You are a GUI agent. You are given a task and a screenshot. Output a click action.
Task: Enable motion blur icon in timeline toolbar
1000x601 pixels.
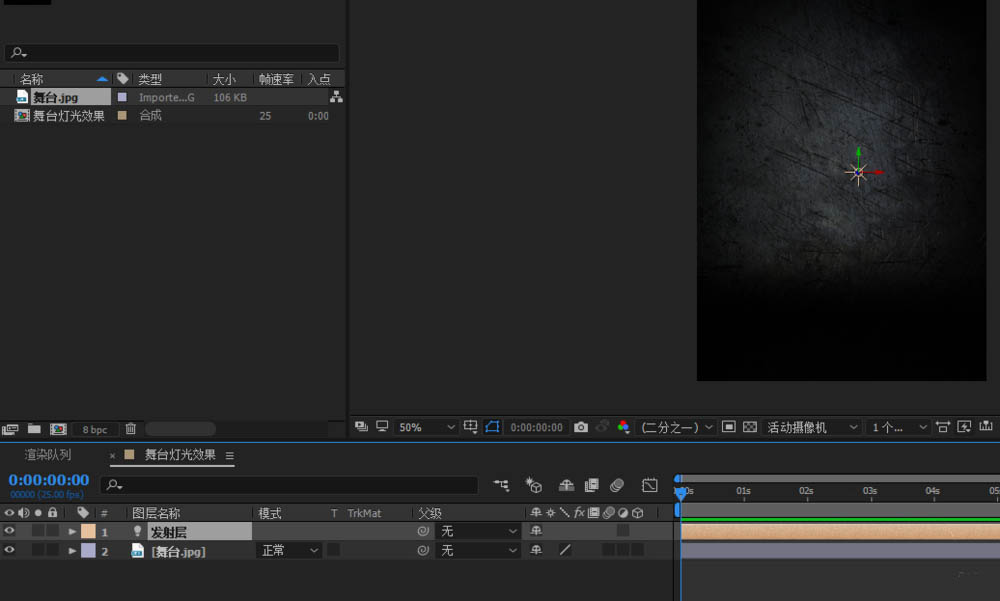click(x=617, y=485)
